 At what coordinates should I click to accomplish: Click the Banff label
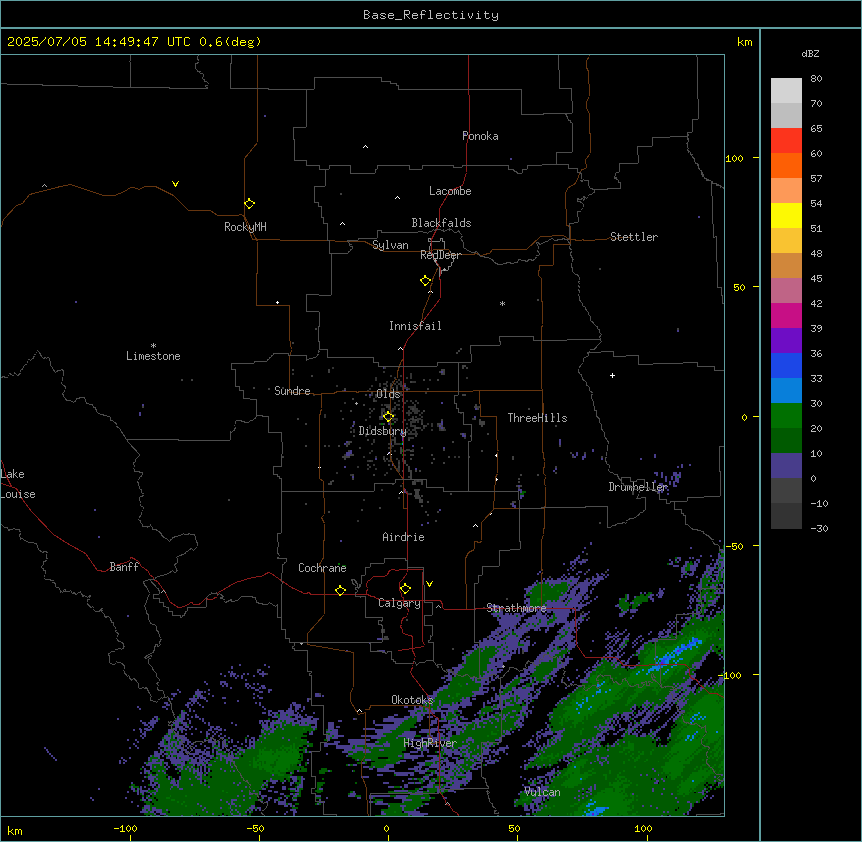pos(124,567)
